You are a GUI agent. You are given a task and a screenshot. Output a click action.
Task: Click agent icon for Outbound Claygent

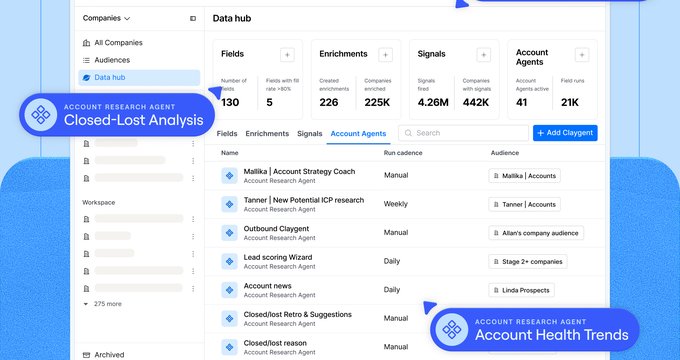[229, 233]
